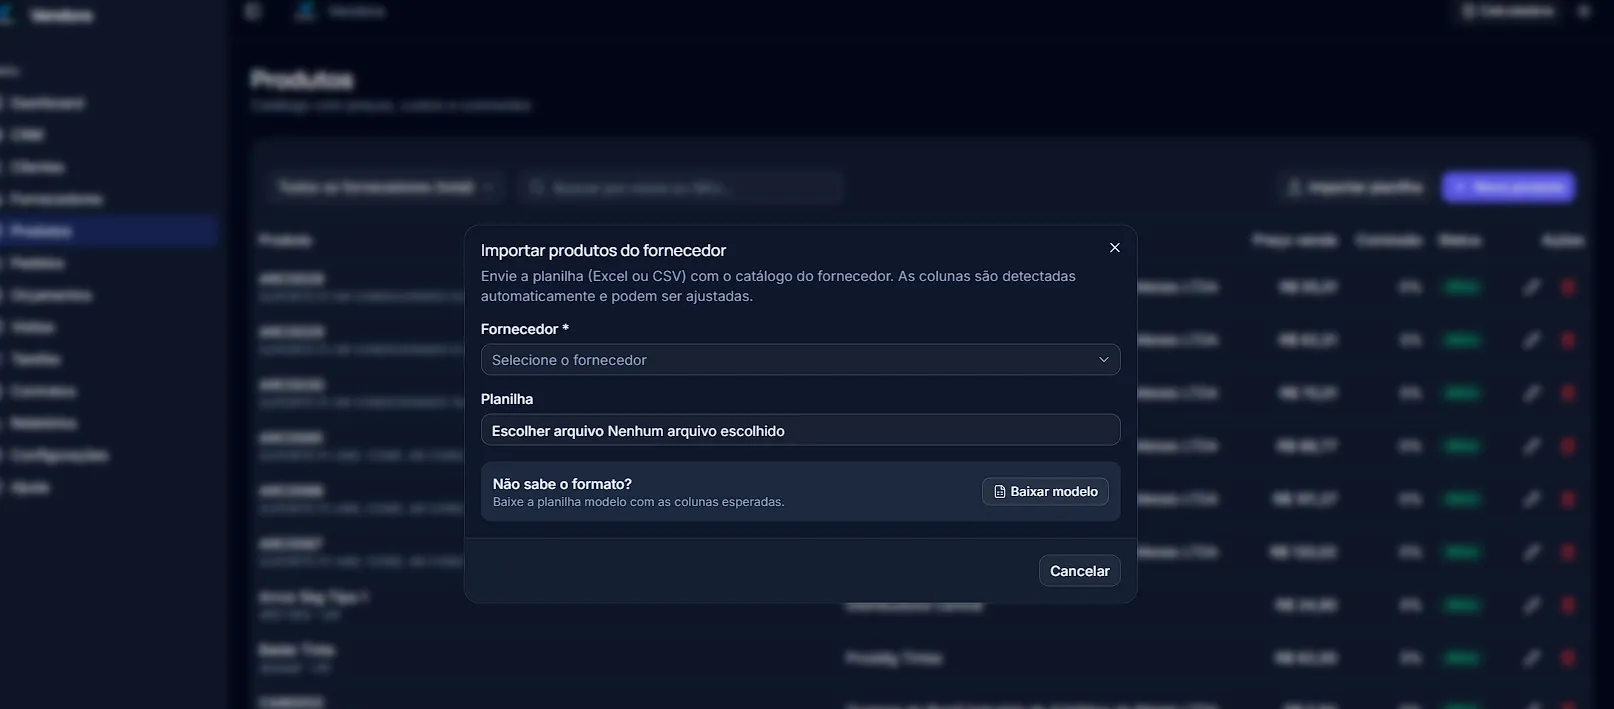Click the 'Importar produtos do fornecedor' title
This screenshot has width=1614, height=709.
603,251
